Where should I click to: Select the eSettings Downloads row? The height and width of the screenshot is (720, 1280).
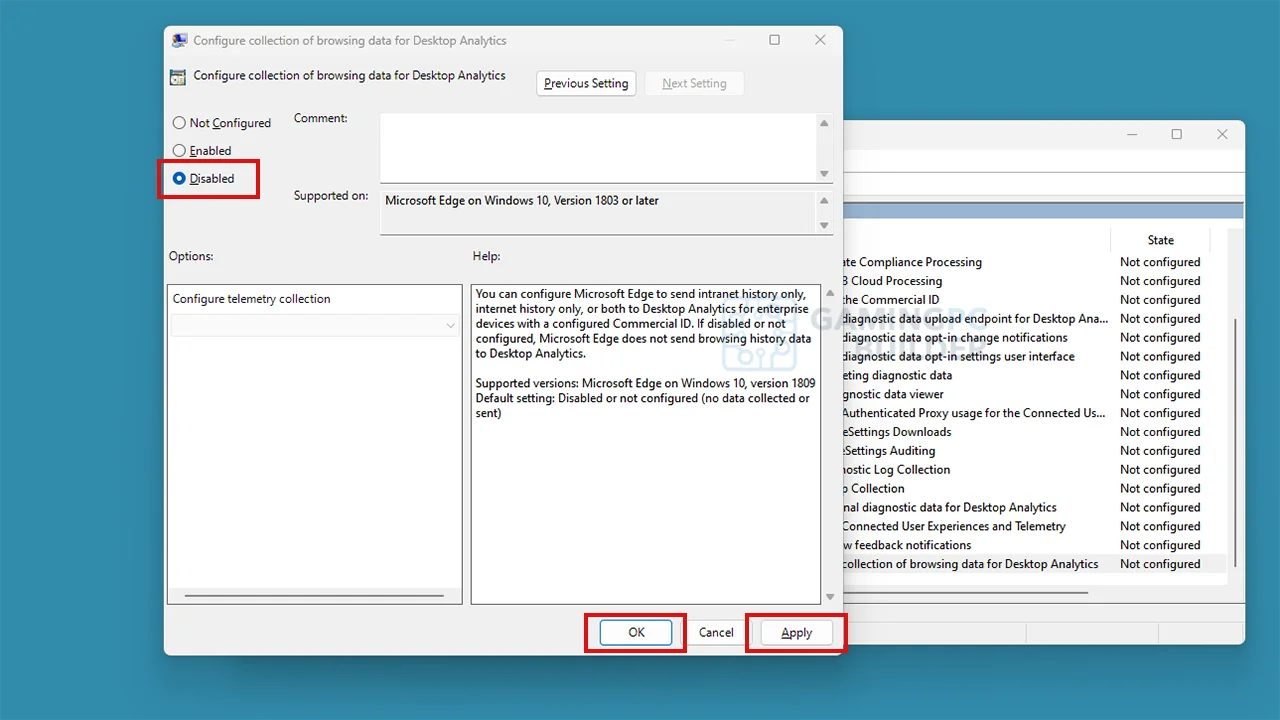[1035, 432]
